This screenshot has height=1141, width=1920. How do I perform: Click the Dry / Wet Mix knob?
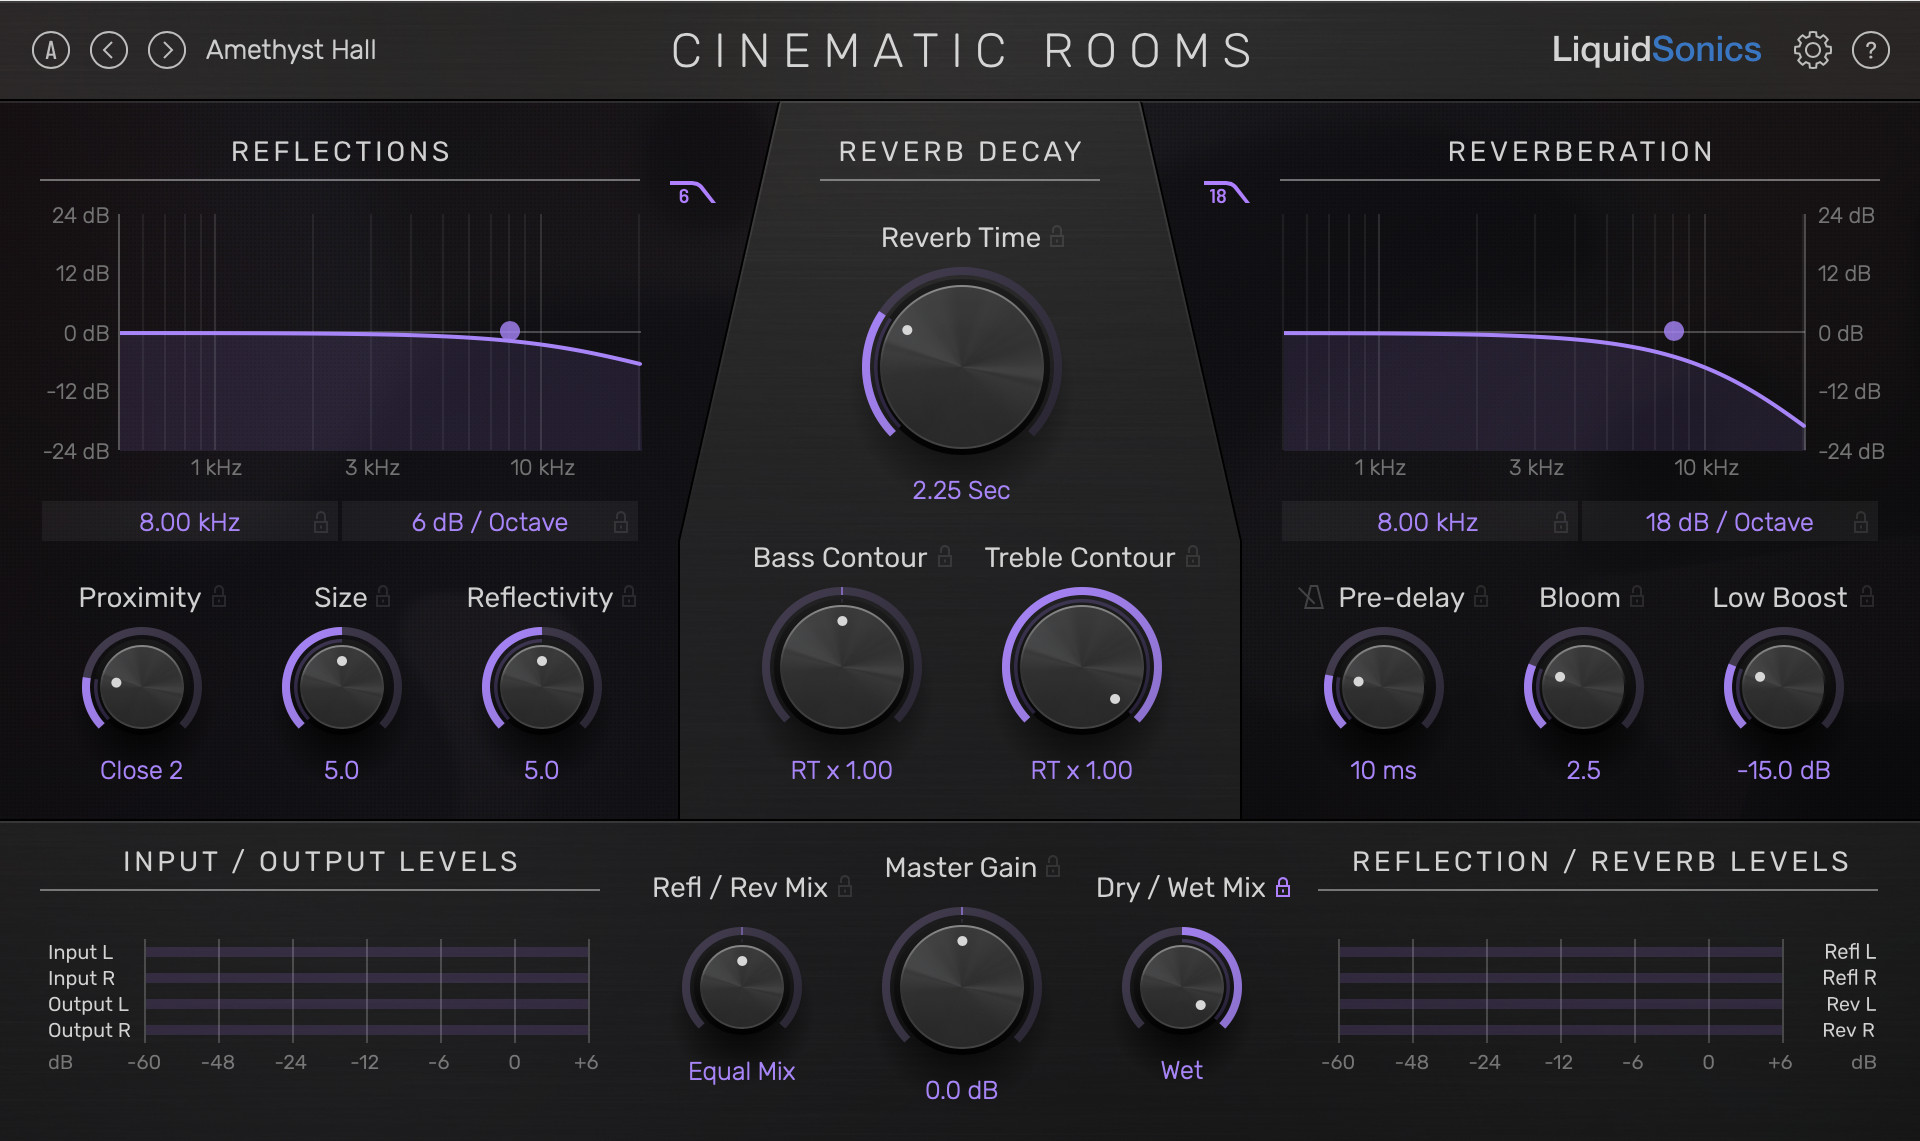[1182, 987]
